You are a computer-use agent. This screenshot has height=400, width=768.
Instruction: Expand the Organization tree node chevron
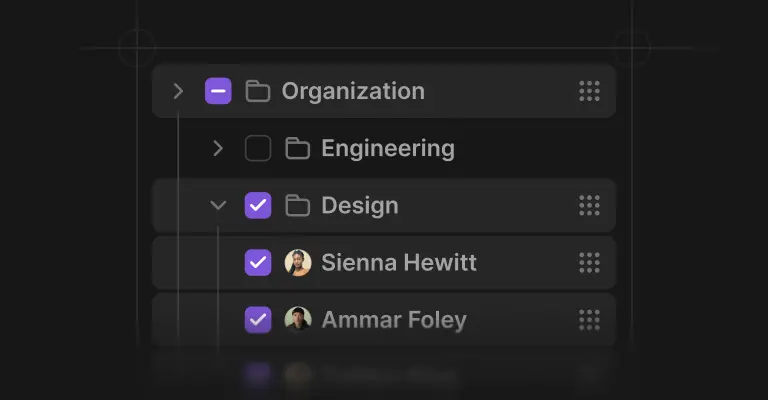[x=178, y=92]
